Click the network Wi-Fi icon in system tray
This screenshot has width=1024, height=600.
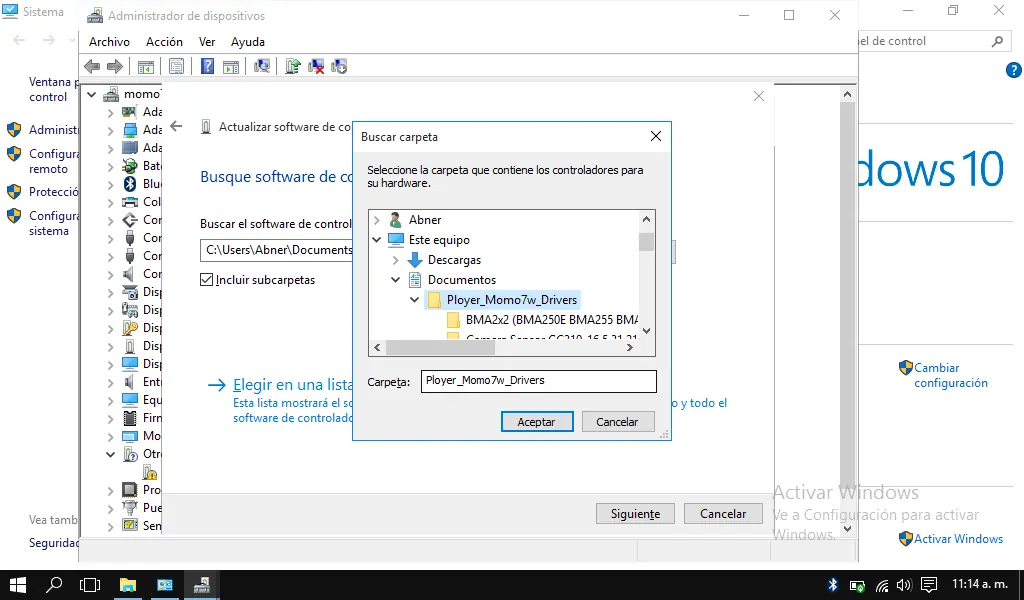(882, 585)
